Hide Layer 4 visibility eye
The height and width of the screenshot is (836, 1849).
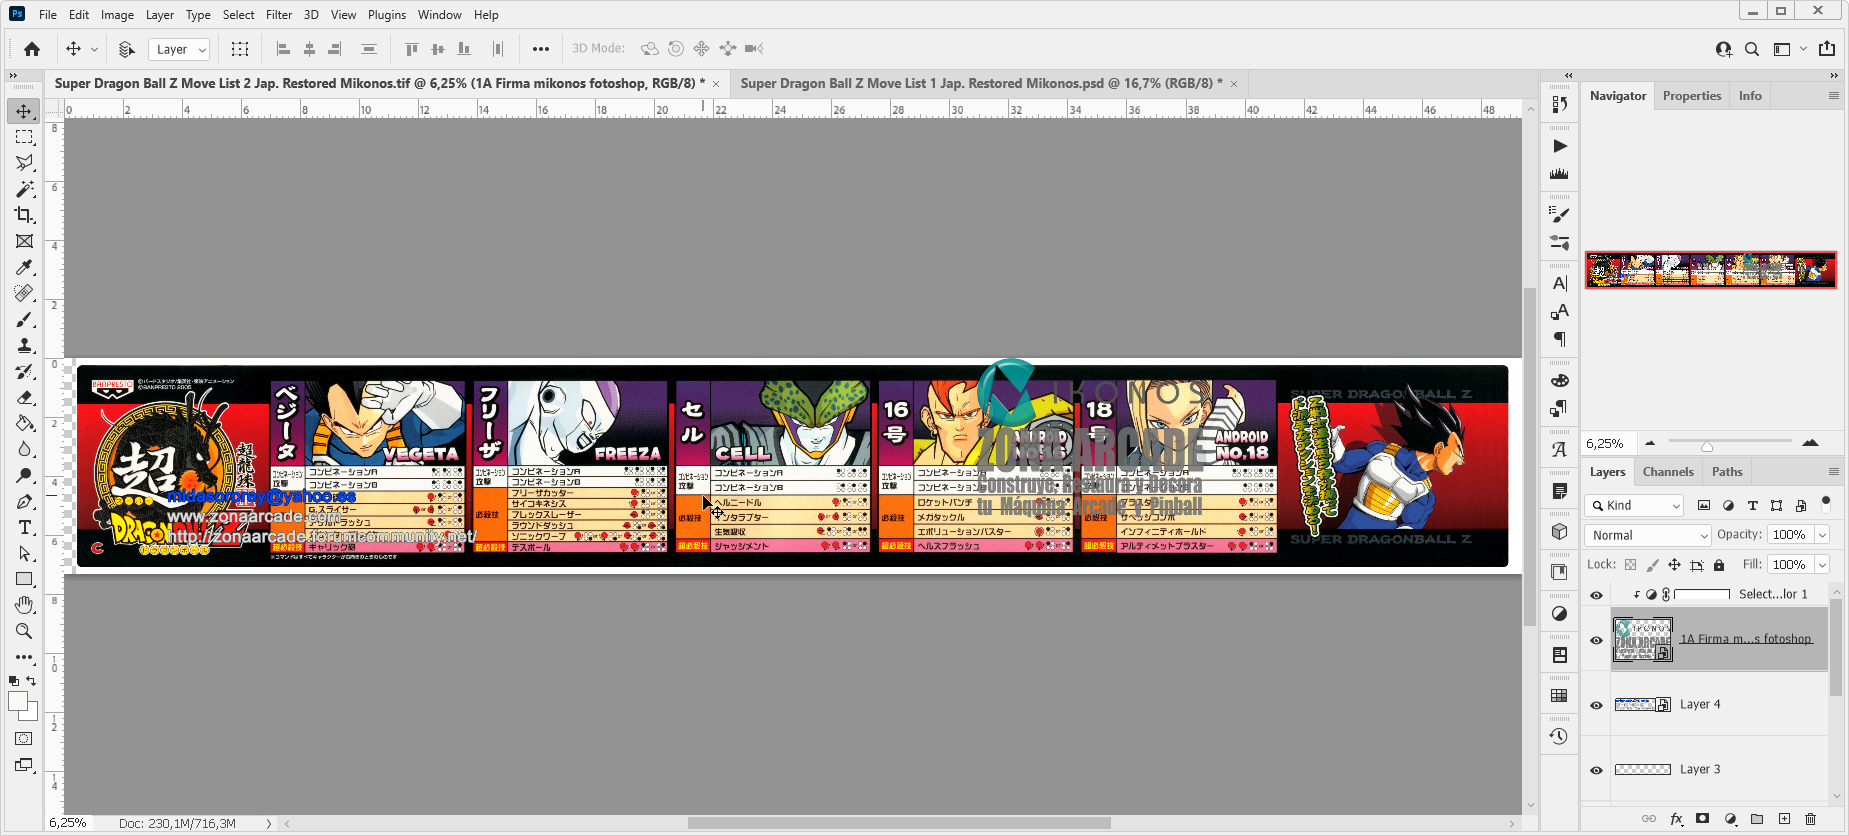point(1596,705)
